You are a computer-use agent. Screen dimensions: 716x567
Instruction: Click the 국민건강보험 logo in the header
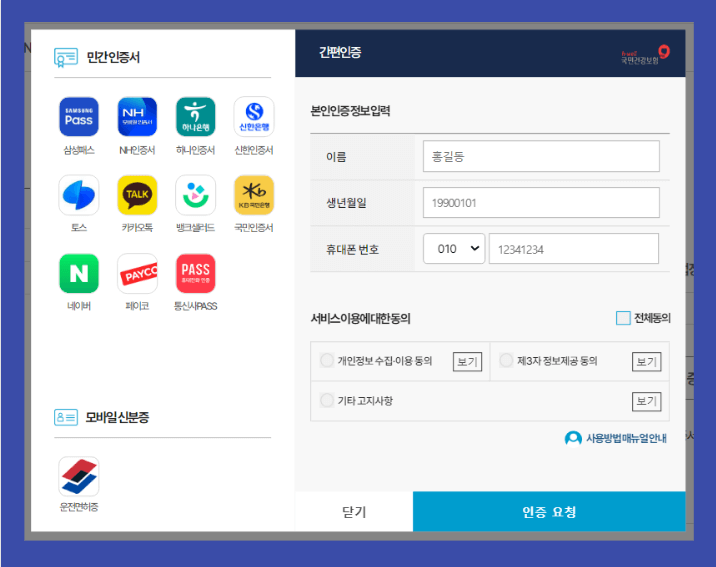(645, 54)
